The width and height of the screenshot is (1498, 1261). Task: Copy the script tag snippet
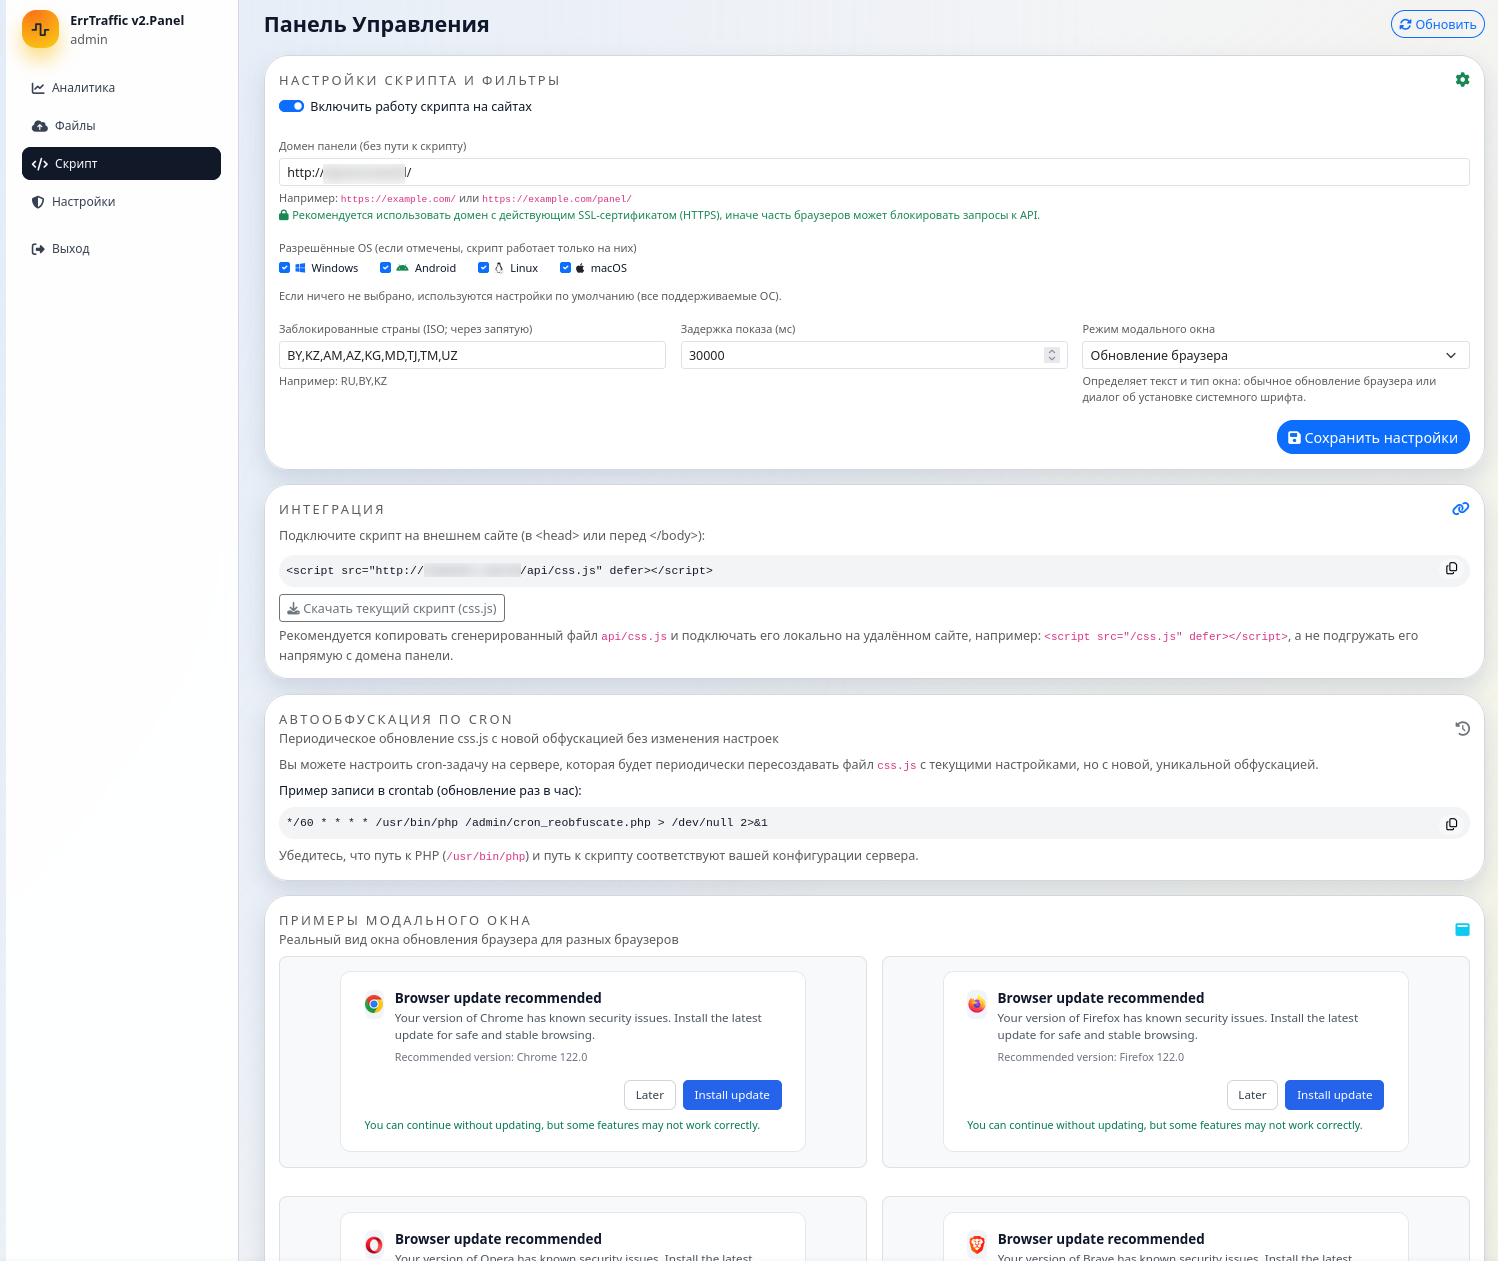[x=1451, y=569]
